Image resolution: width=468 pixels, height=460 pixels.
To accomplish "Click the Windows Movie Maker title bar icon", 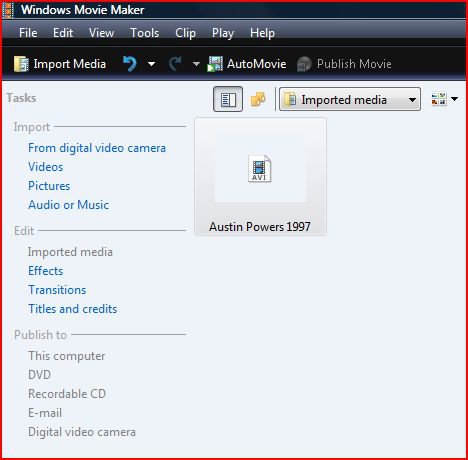I will pyautogui.click(x=8, y=10).
